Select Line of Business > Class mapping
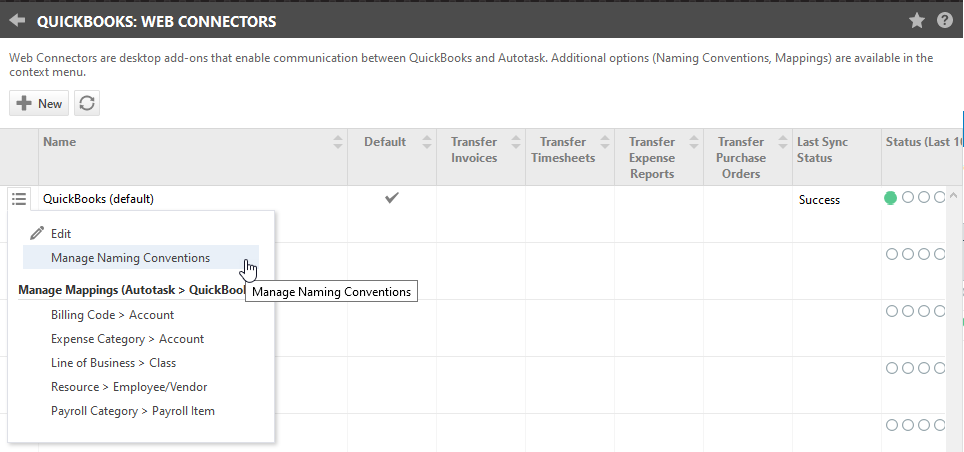 click(114, 363)
